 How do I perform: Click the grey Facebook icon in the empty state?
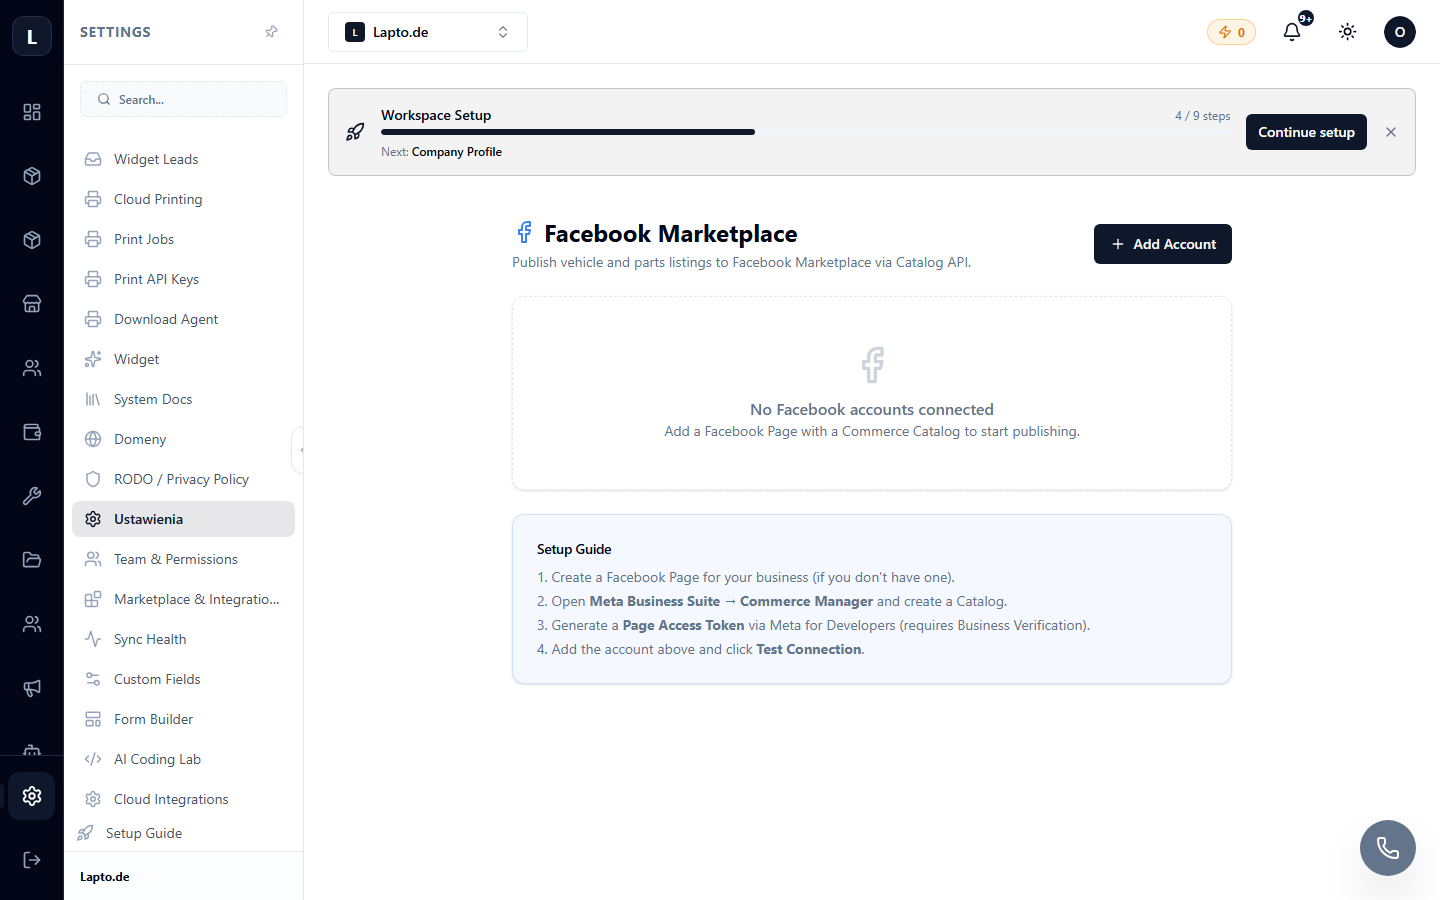click(x=872, y=365)
